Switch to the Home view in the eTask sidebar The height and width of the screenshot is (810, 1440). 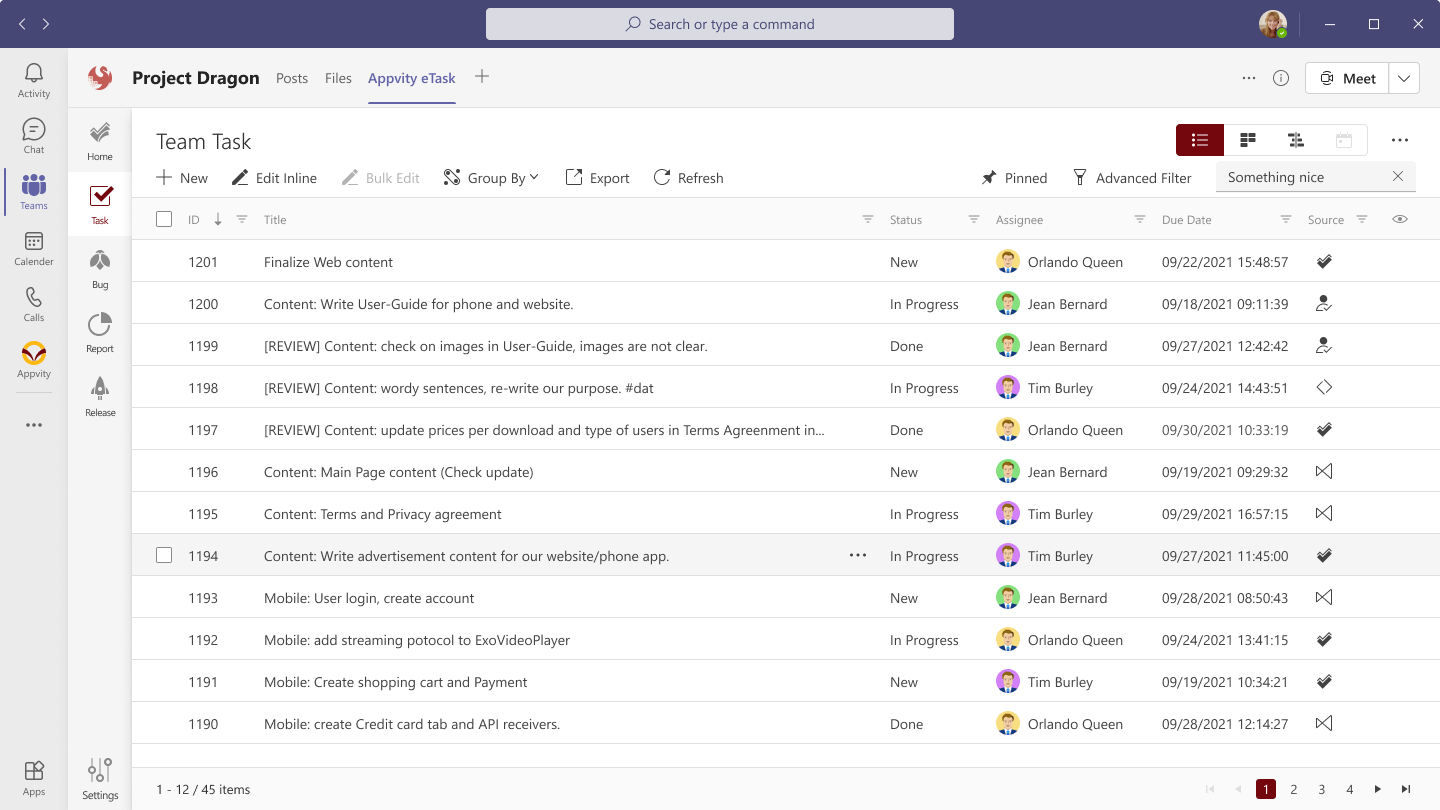pos(99,140)
